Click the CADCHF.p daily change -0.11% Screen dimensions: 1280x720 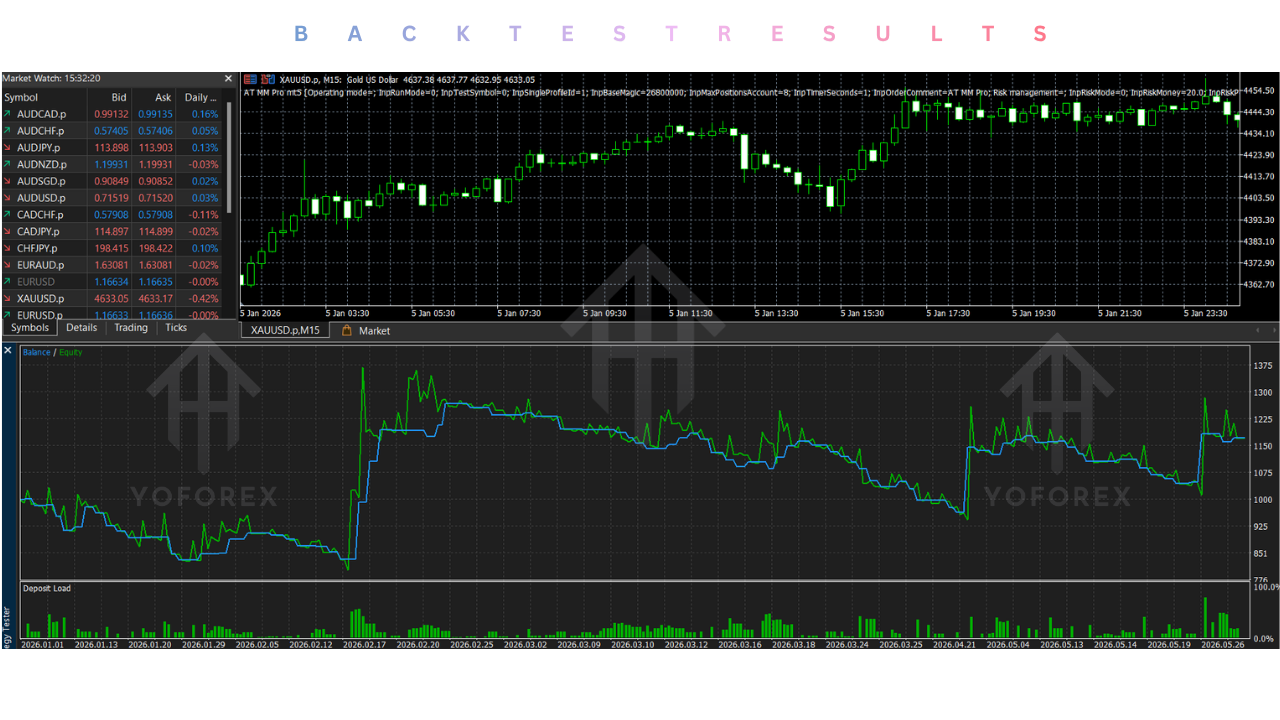coord(204,215)
